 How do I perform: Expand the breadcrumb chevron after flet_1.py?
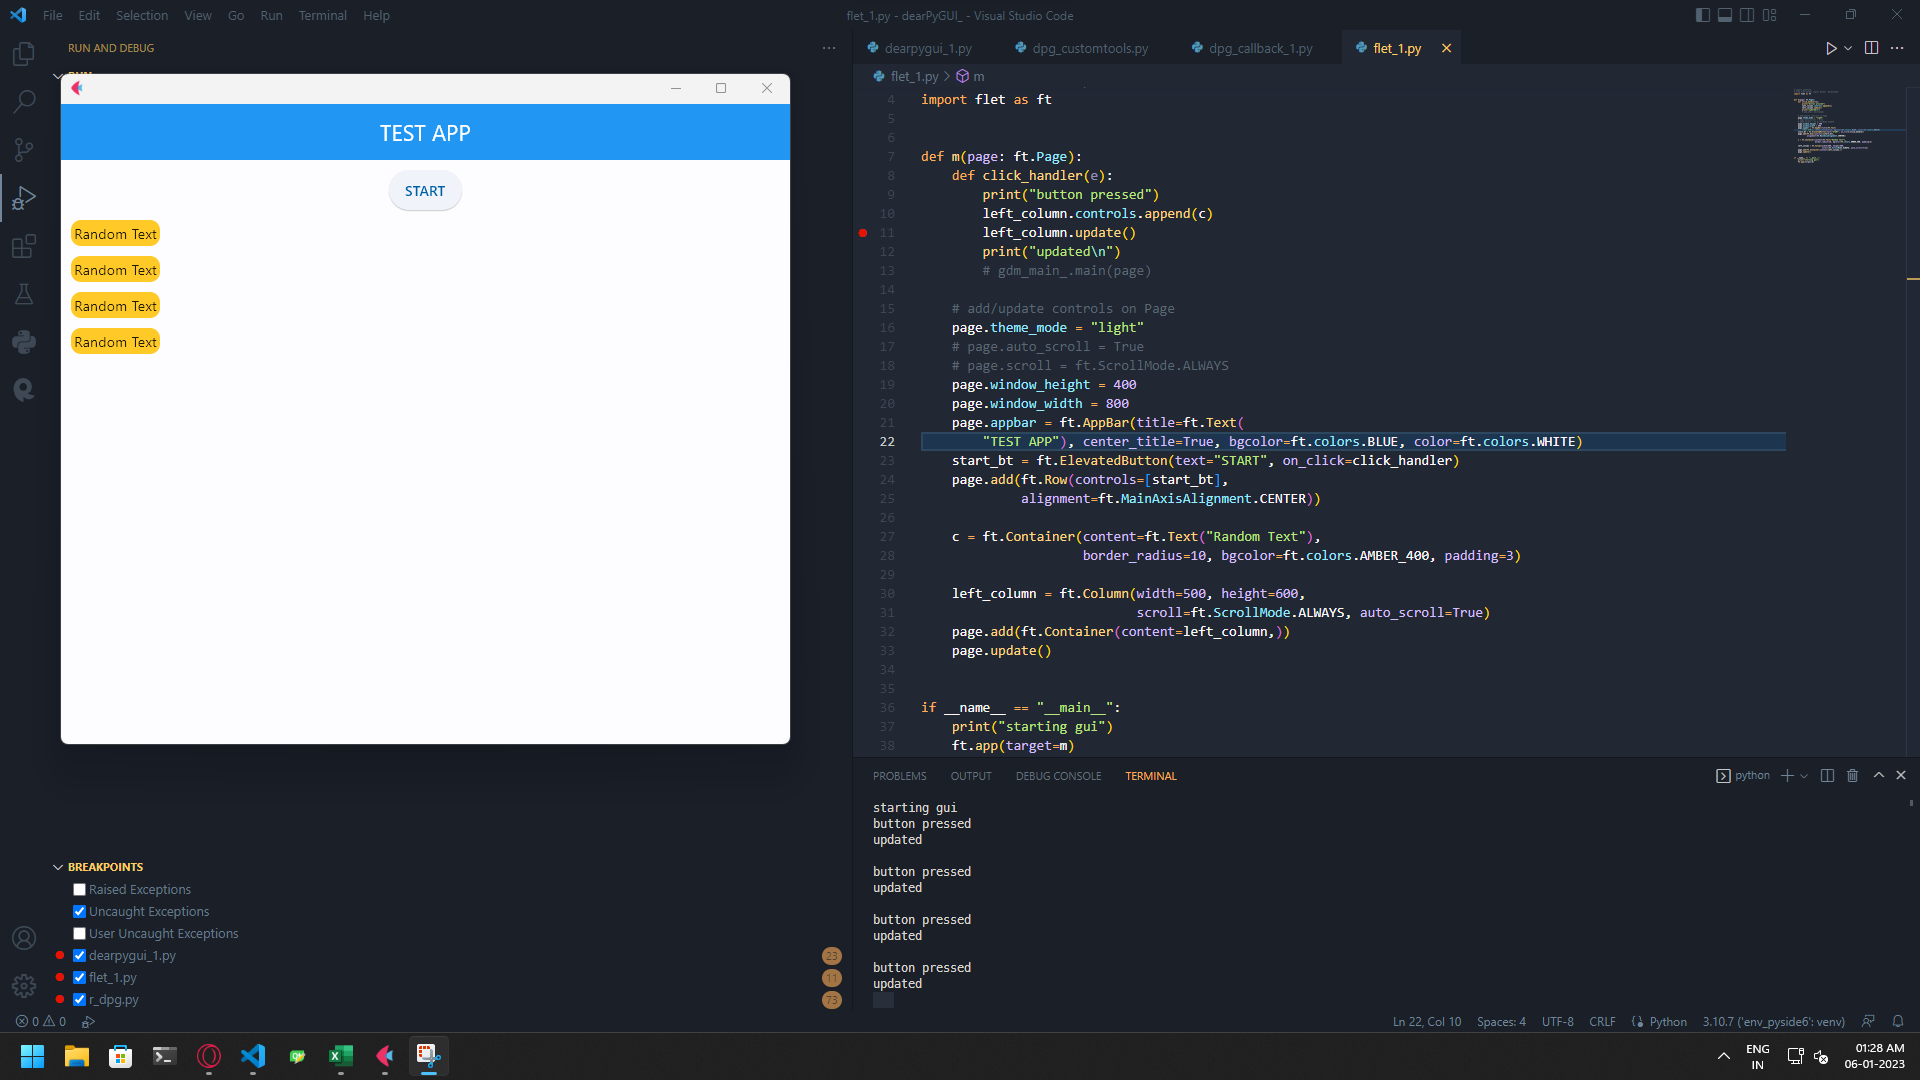(947, 76)
